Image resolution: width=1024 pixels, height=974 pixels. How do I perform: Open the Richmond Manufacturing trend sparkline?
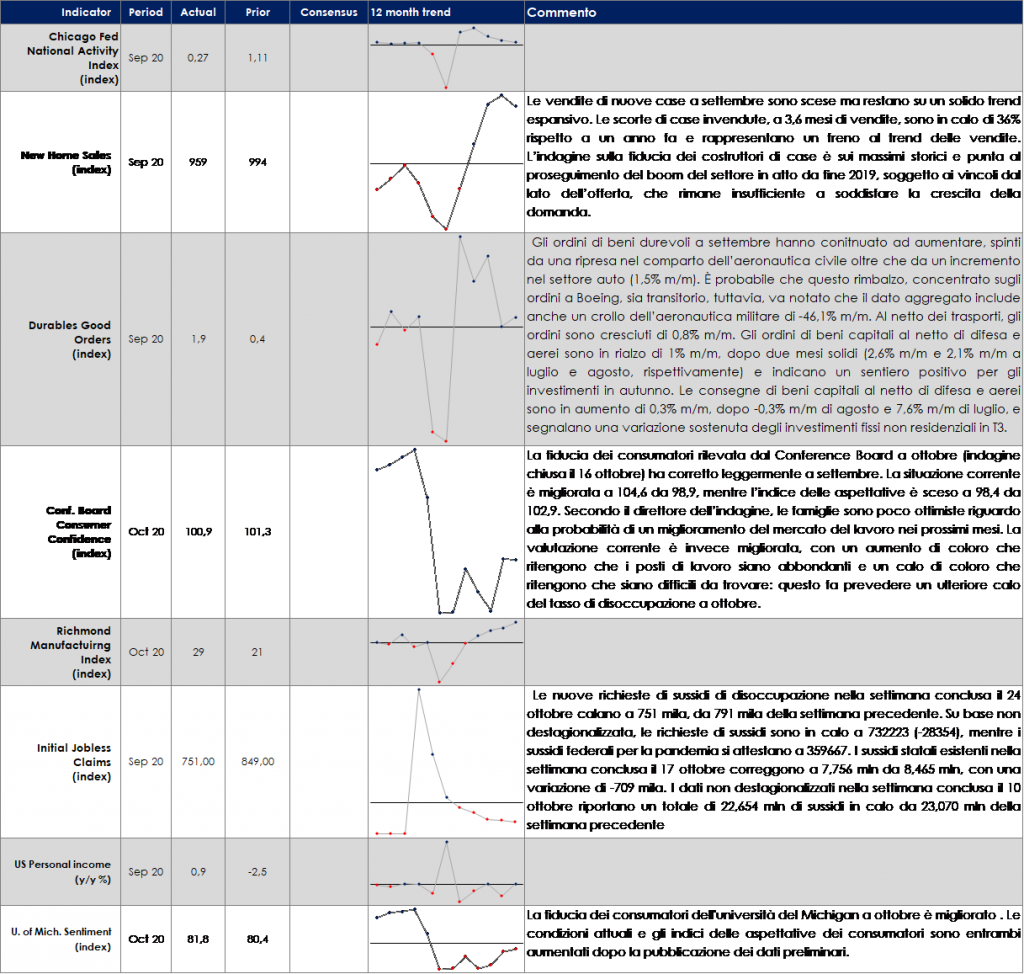coord(445,652)
